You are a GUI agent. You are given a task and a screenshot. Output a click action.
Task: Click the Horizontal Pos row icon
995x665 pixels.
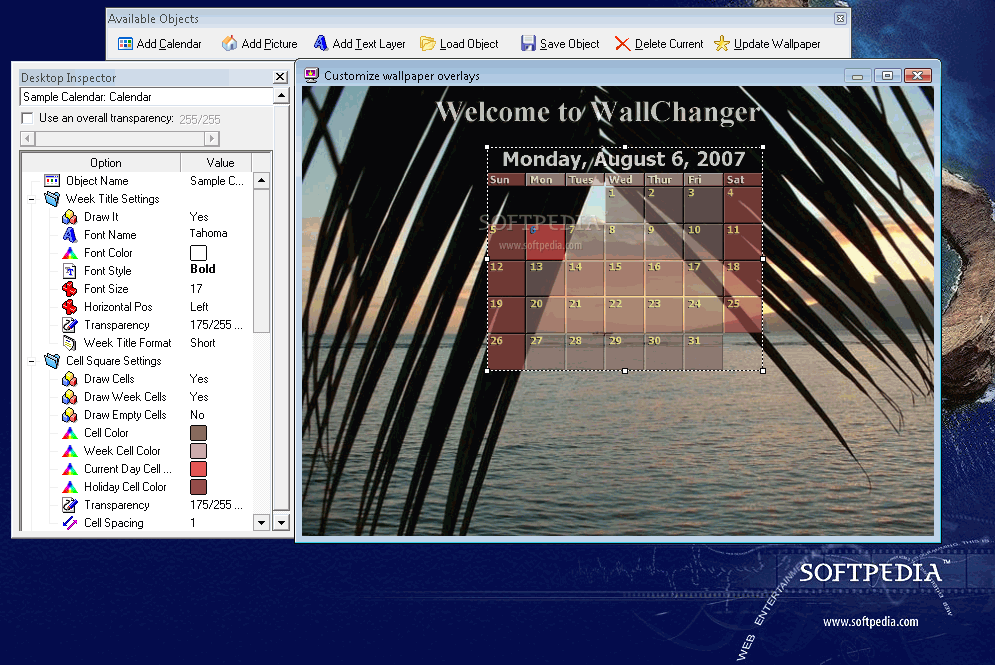click(70, 306)
